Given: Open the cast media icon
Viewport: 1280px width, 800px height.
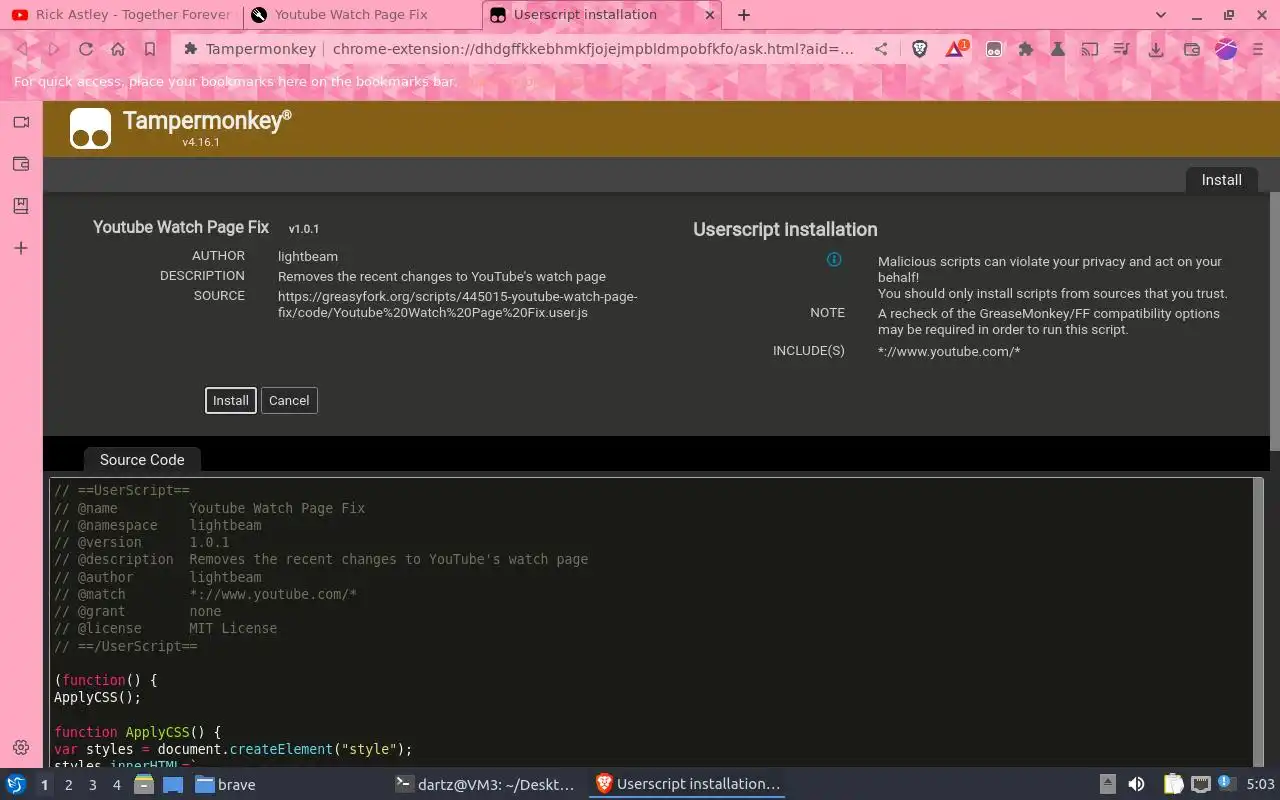Looking at the screenshot, I should coord(1091,49).
